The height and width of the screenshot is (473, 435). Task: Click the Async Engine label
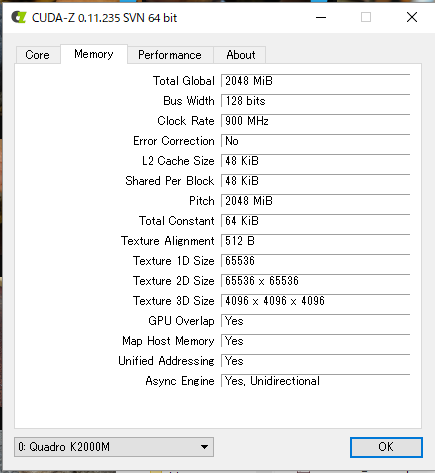180,381
